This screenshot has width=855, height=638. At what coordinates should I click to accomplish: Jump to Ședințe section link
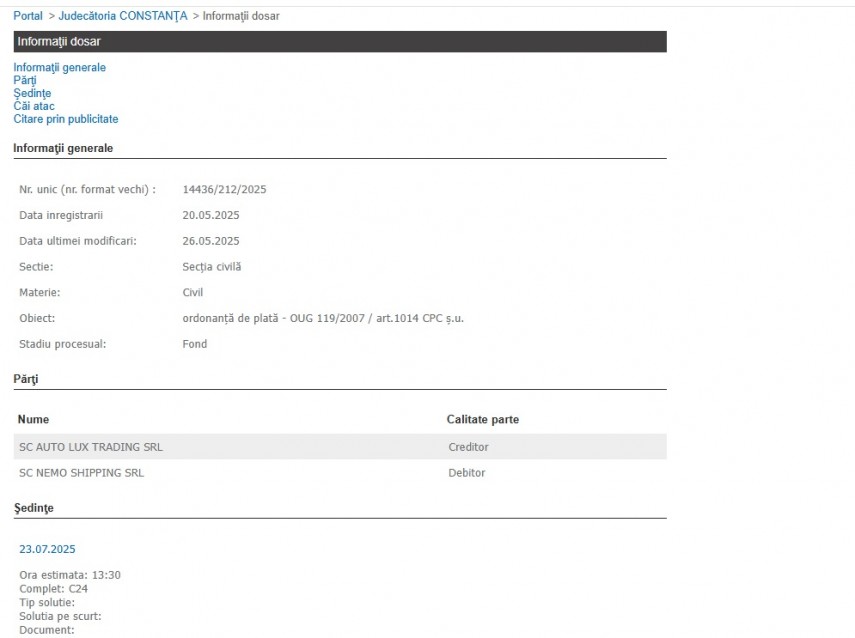click(x=32, y=93)
